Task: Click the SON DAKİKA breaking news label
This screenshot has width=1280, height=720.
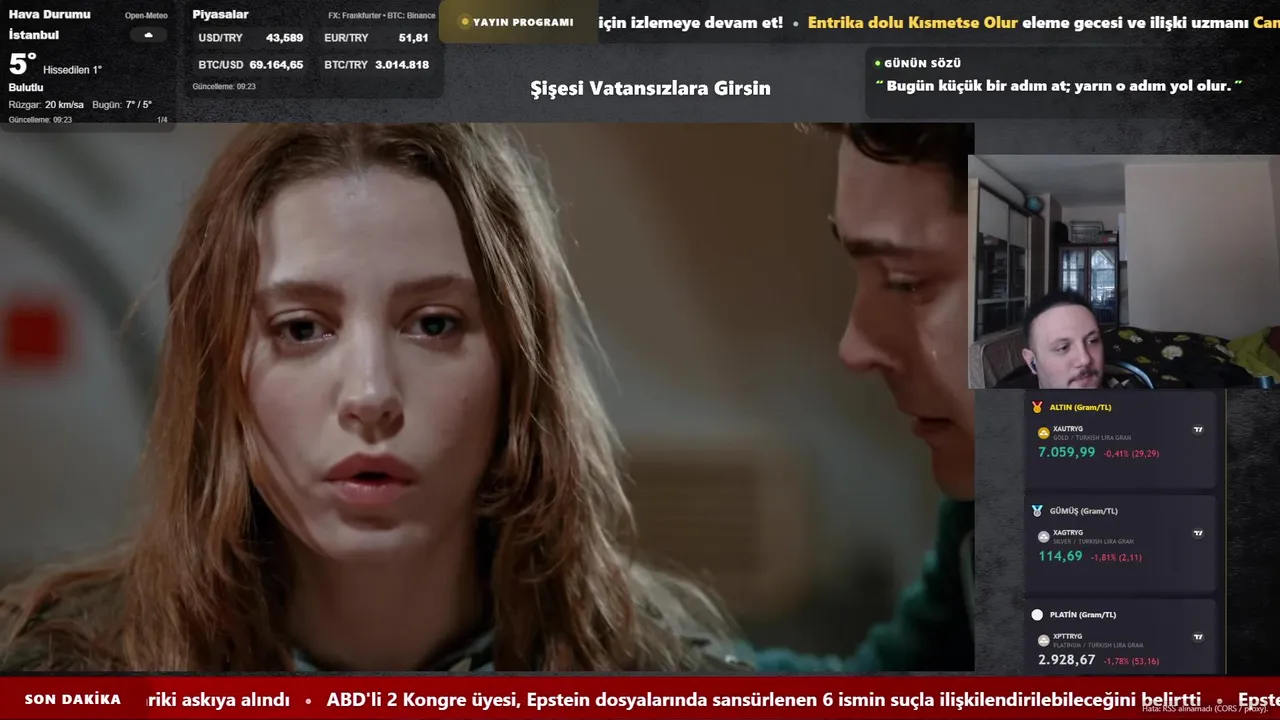Action: (x=73, y=699)
